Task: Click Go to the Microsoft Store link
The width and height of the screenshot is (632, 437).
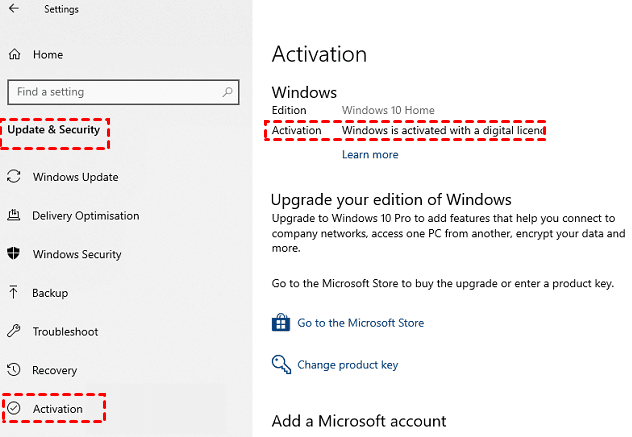Action: tap(360, 323)
